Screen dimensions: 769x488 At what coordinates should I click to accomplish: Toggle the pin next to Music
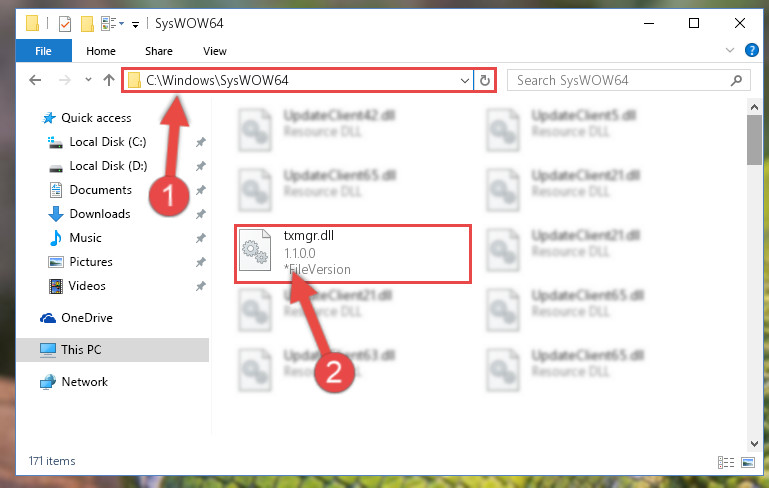201,238
